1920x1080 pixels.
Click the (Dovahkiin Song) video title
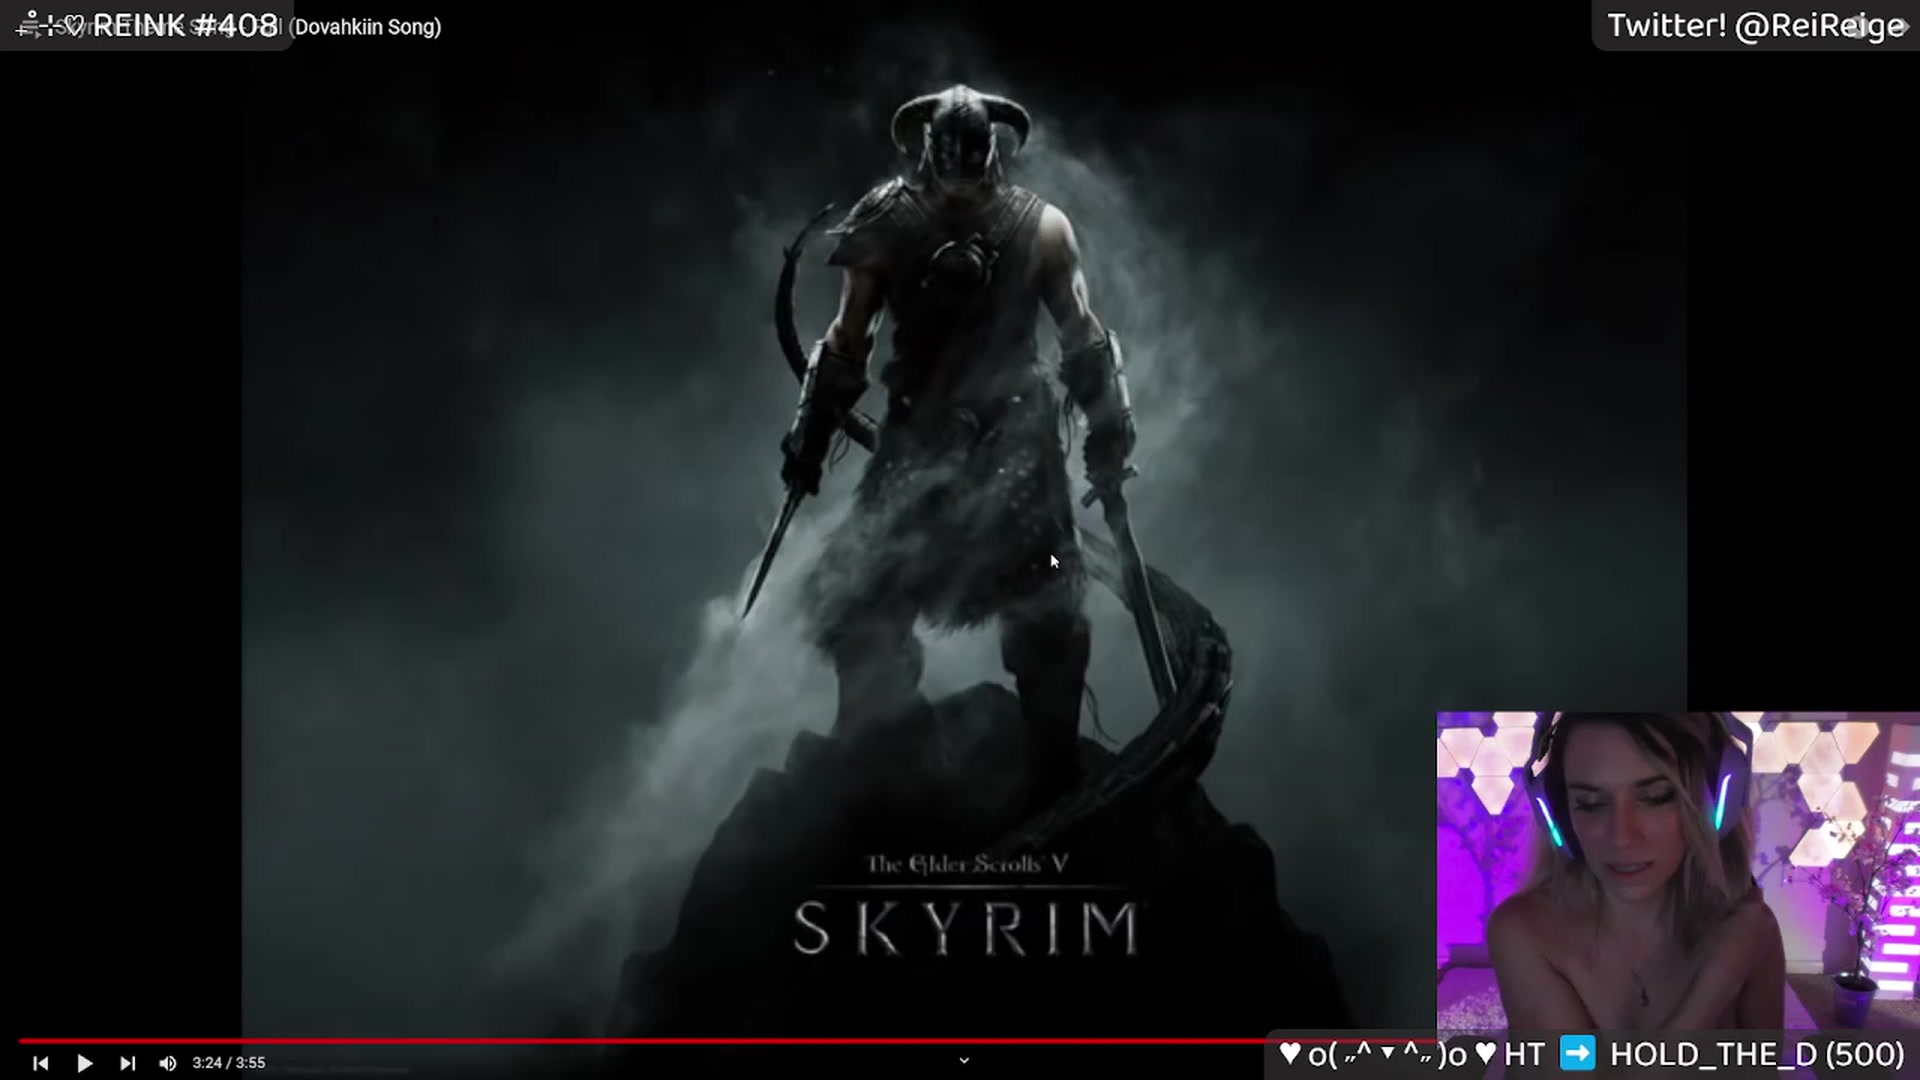365,27
